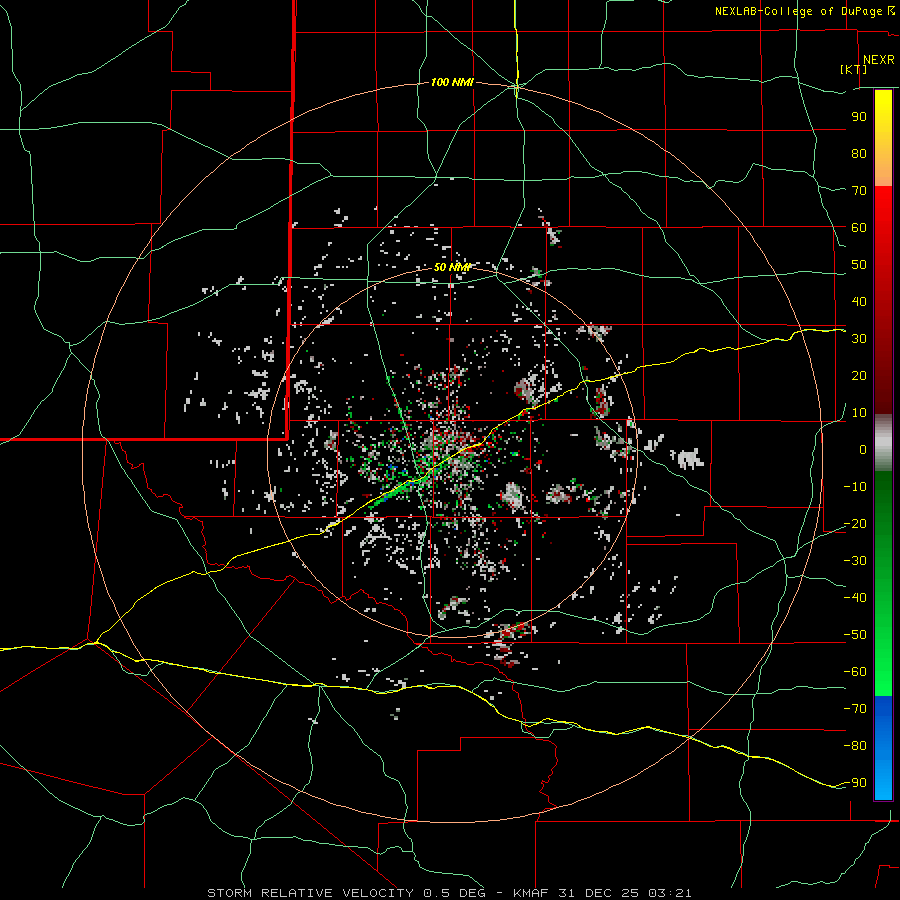Click the -20 value on velocity scale

coord(855,523)
